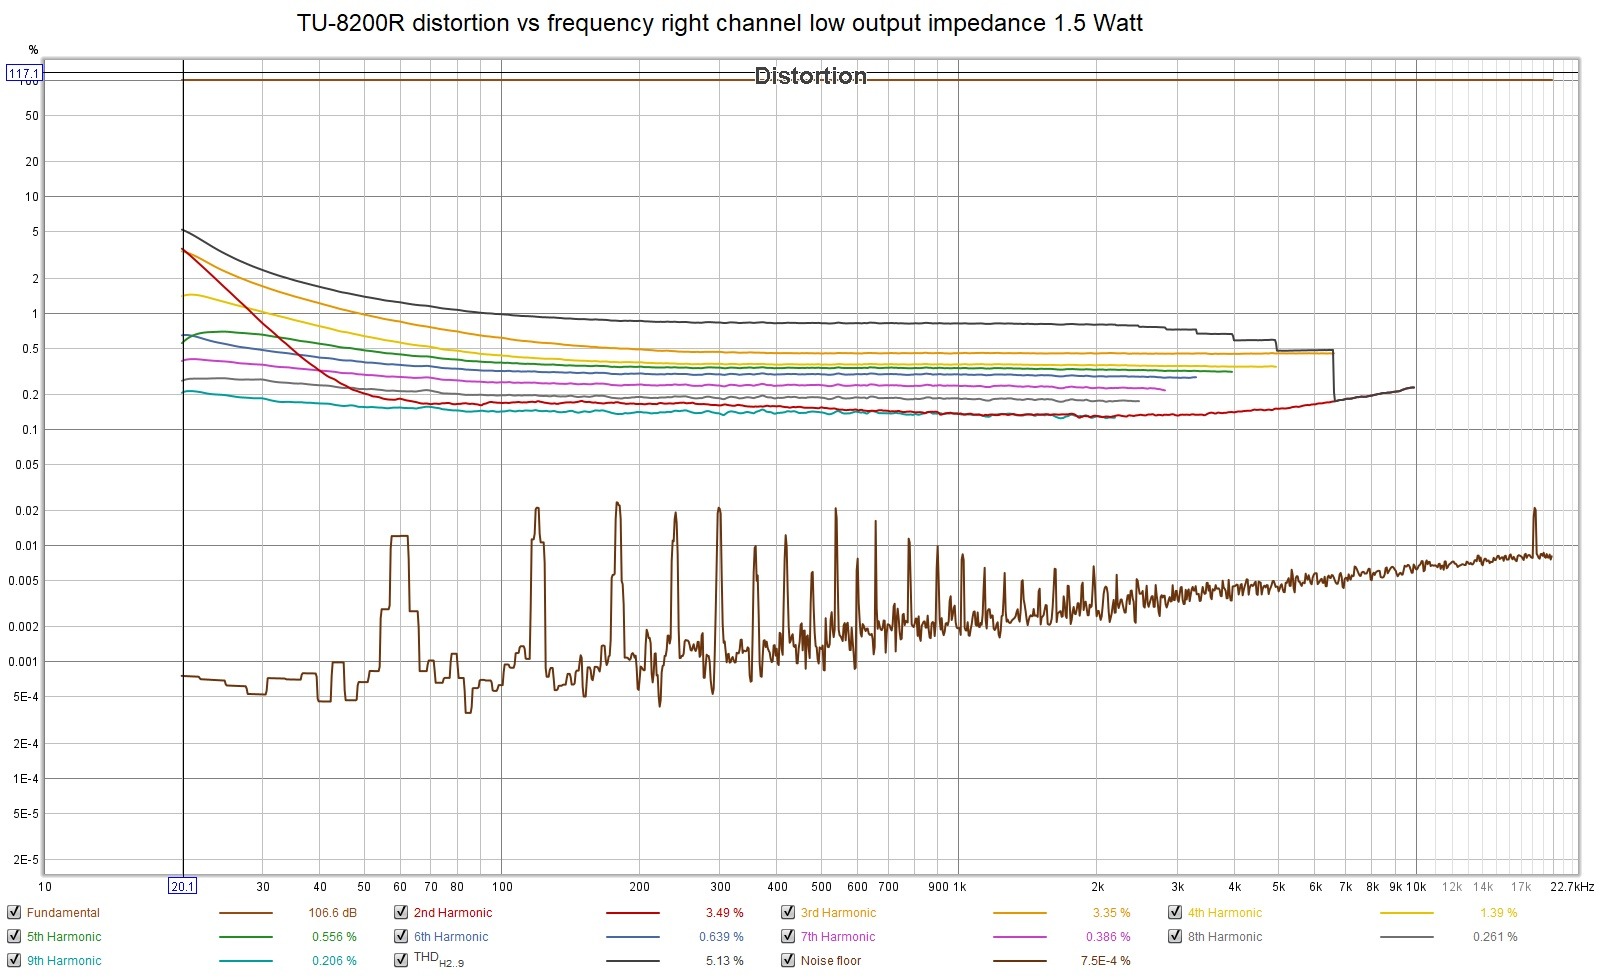1600x980 pixels.
Task: Click the 22.7kHz axis end label
Action: tap(1572, 887)
